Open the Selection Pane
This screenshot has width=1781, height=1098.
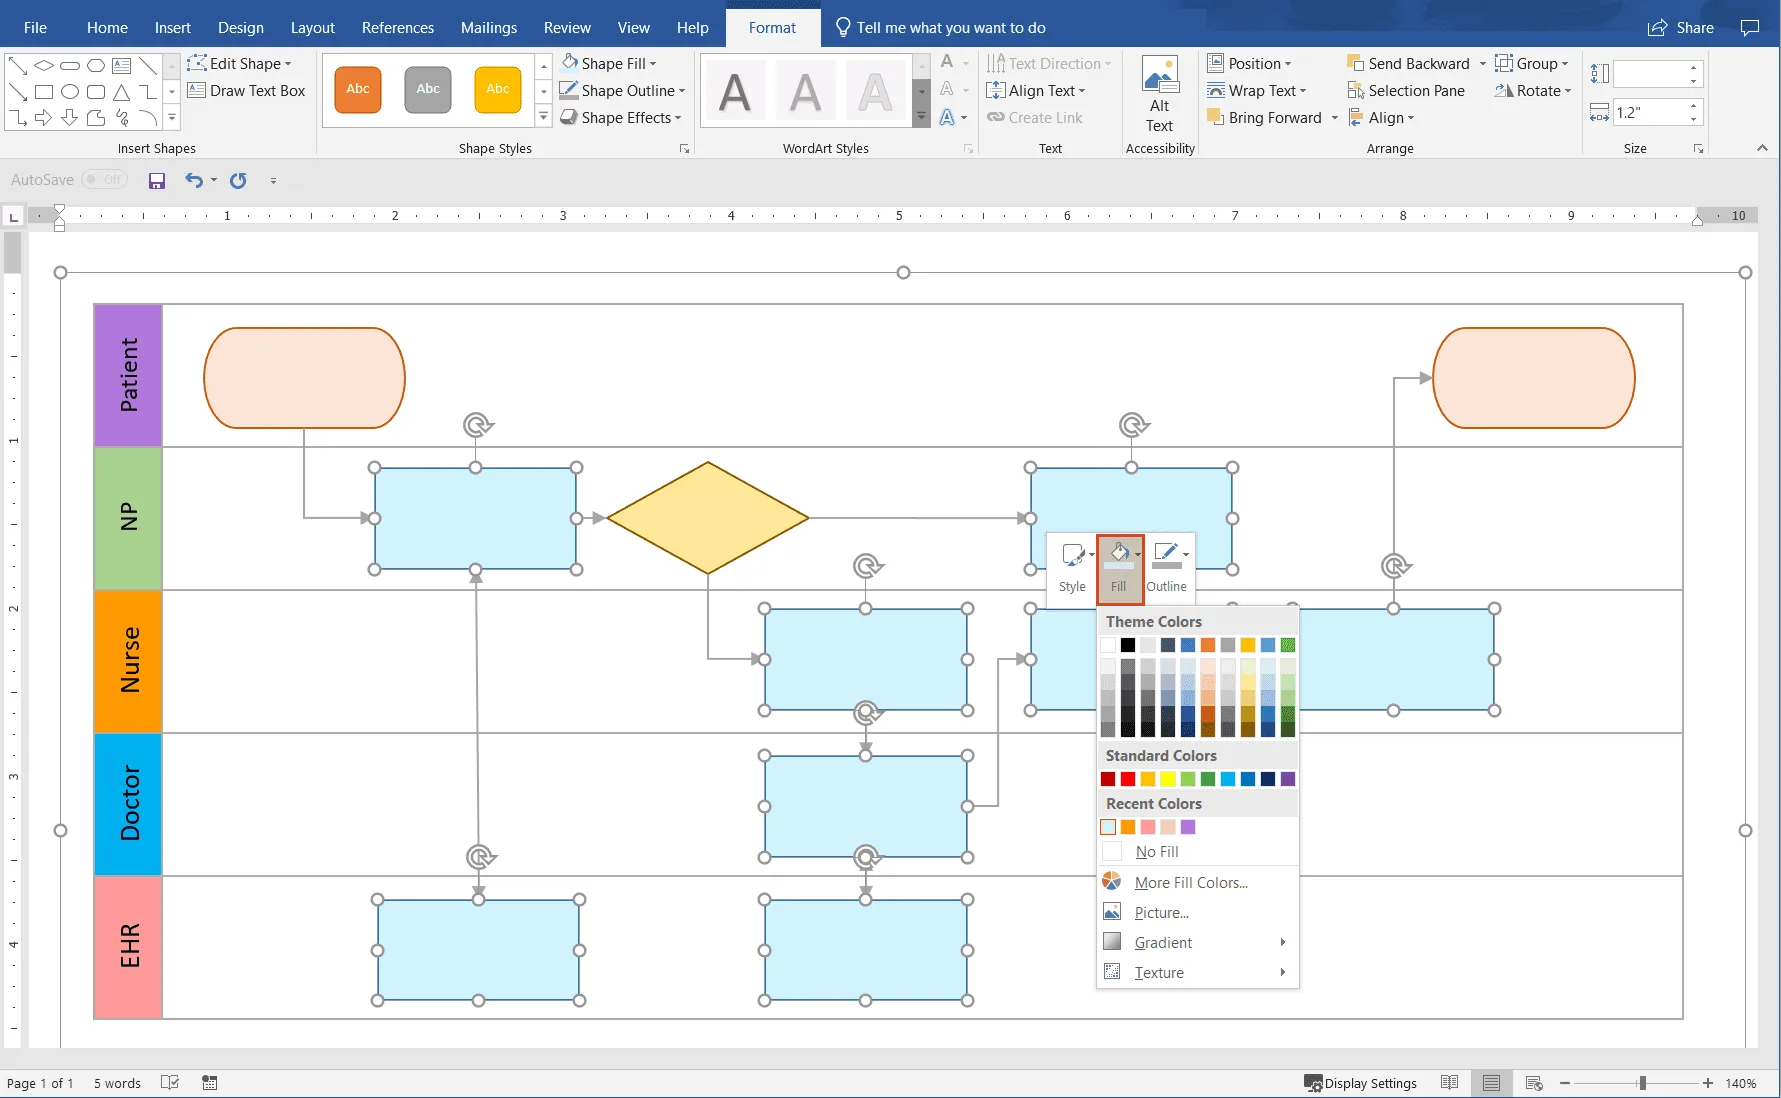1407,90
